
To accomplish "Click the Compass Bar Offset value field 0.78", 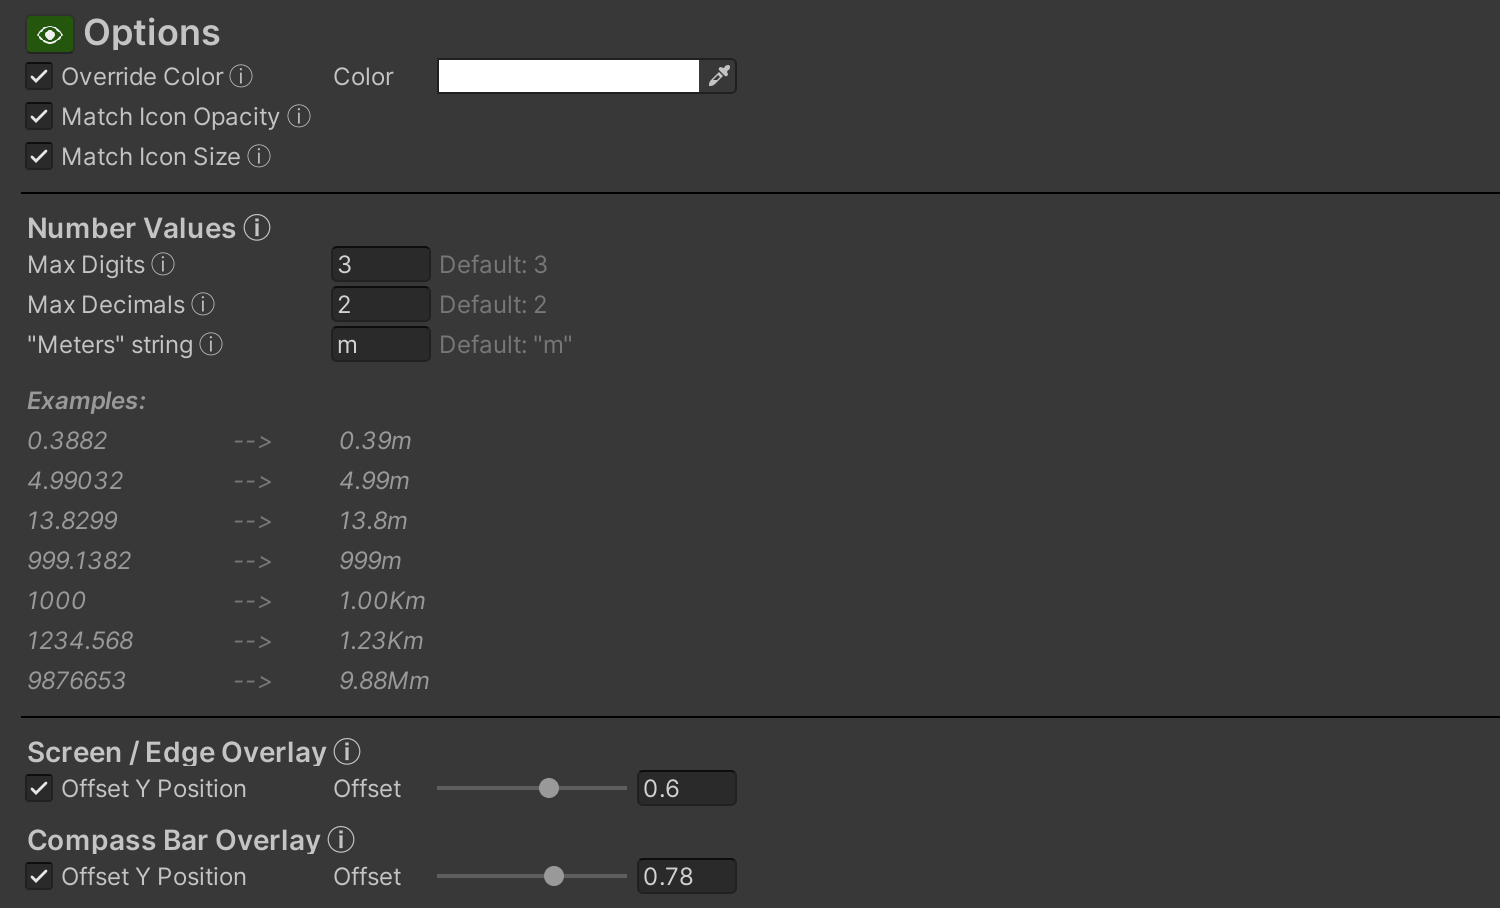I will pyautogui.click(x=686, y=876).
